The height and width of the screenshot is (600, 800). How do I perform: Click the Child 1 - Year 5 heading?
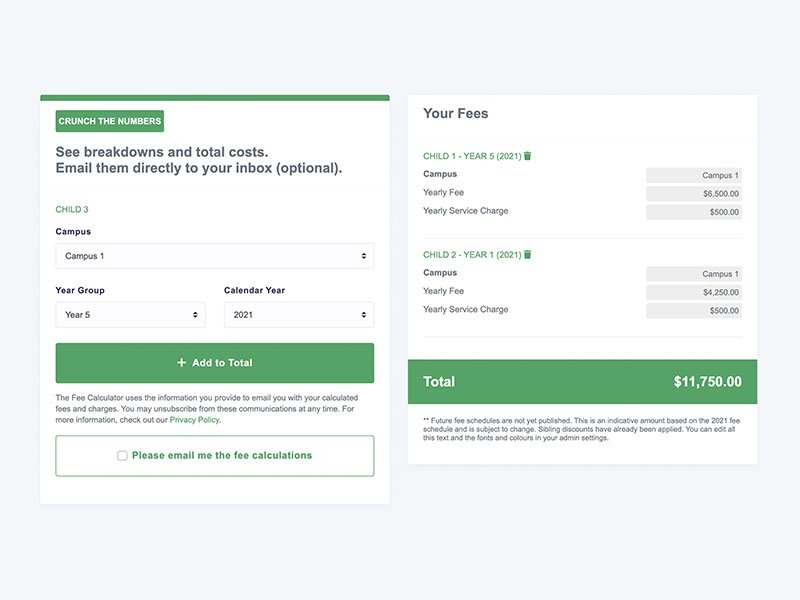pos(472,156)
